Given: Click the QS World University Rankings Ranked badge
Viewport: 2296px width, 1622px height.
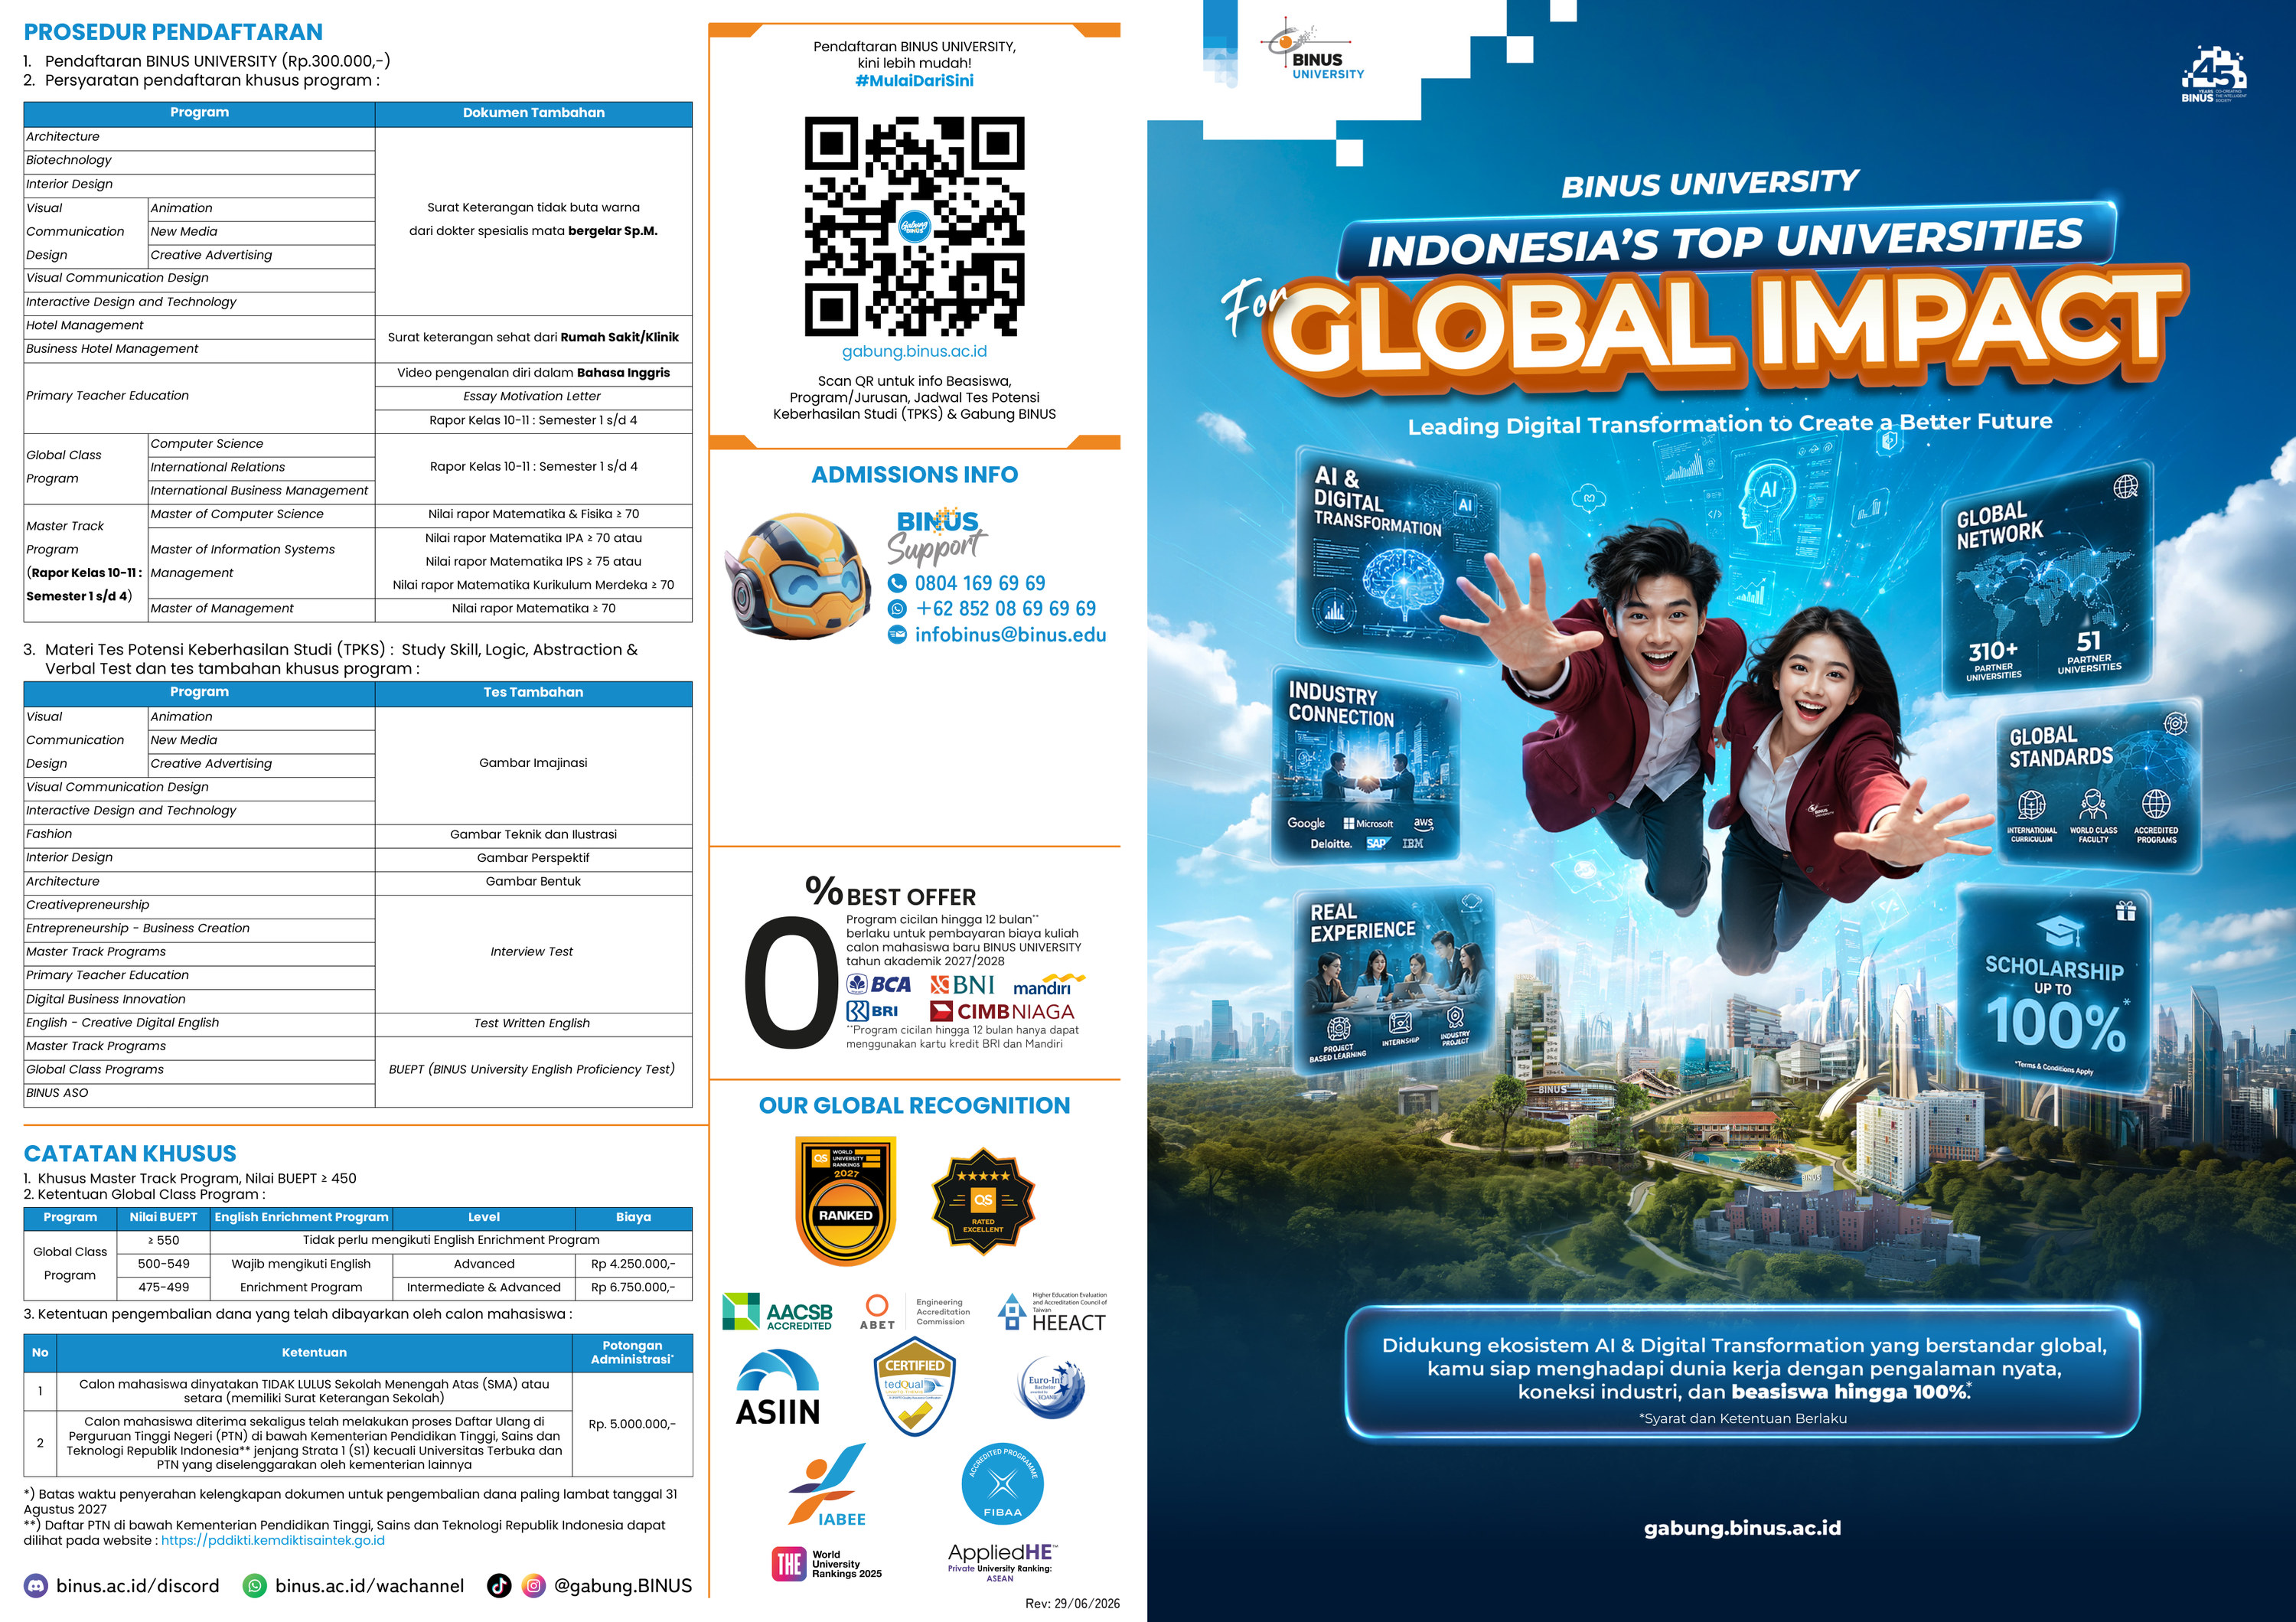Looking at the screenshot, I should click(x=846, y=1201).
